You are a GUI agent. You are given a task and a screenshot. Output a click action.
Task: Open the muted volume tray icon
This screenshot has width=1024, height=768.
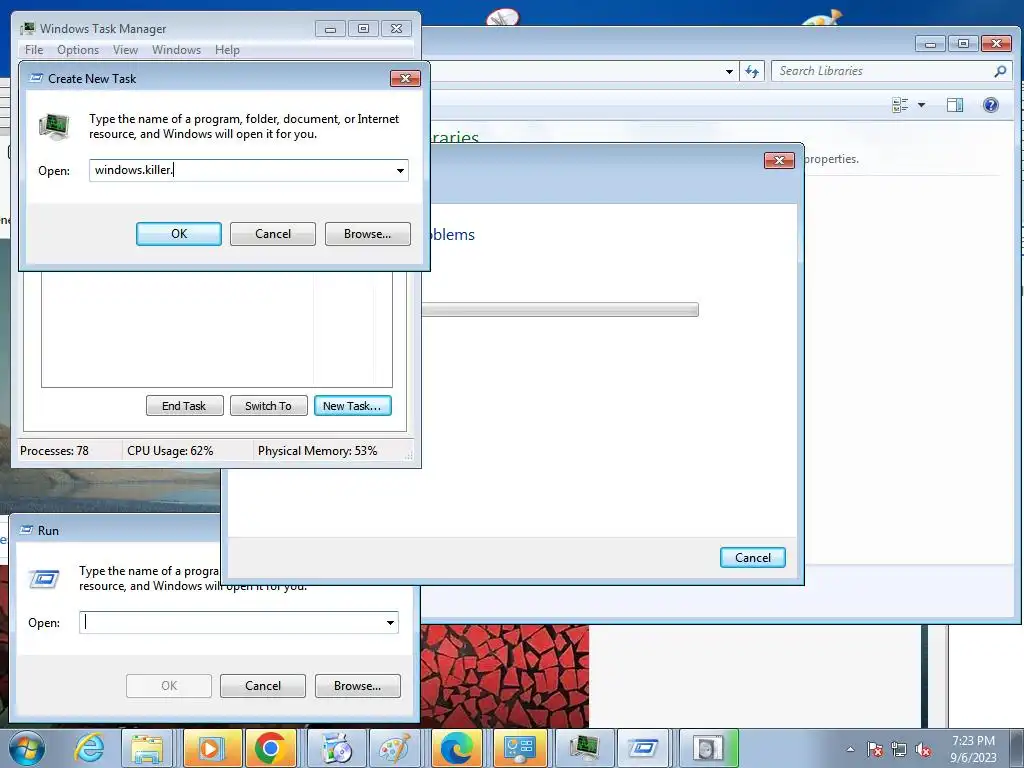click(x=923, y=749)
